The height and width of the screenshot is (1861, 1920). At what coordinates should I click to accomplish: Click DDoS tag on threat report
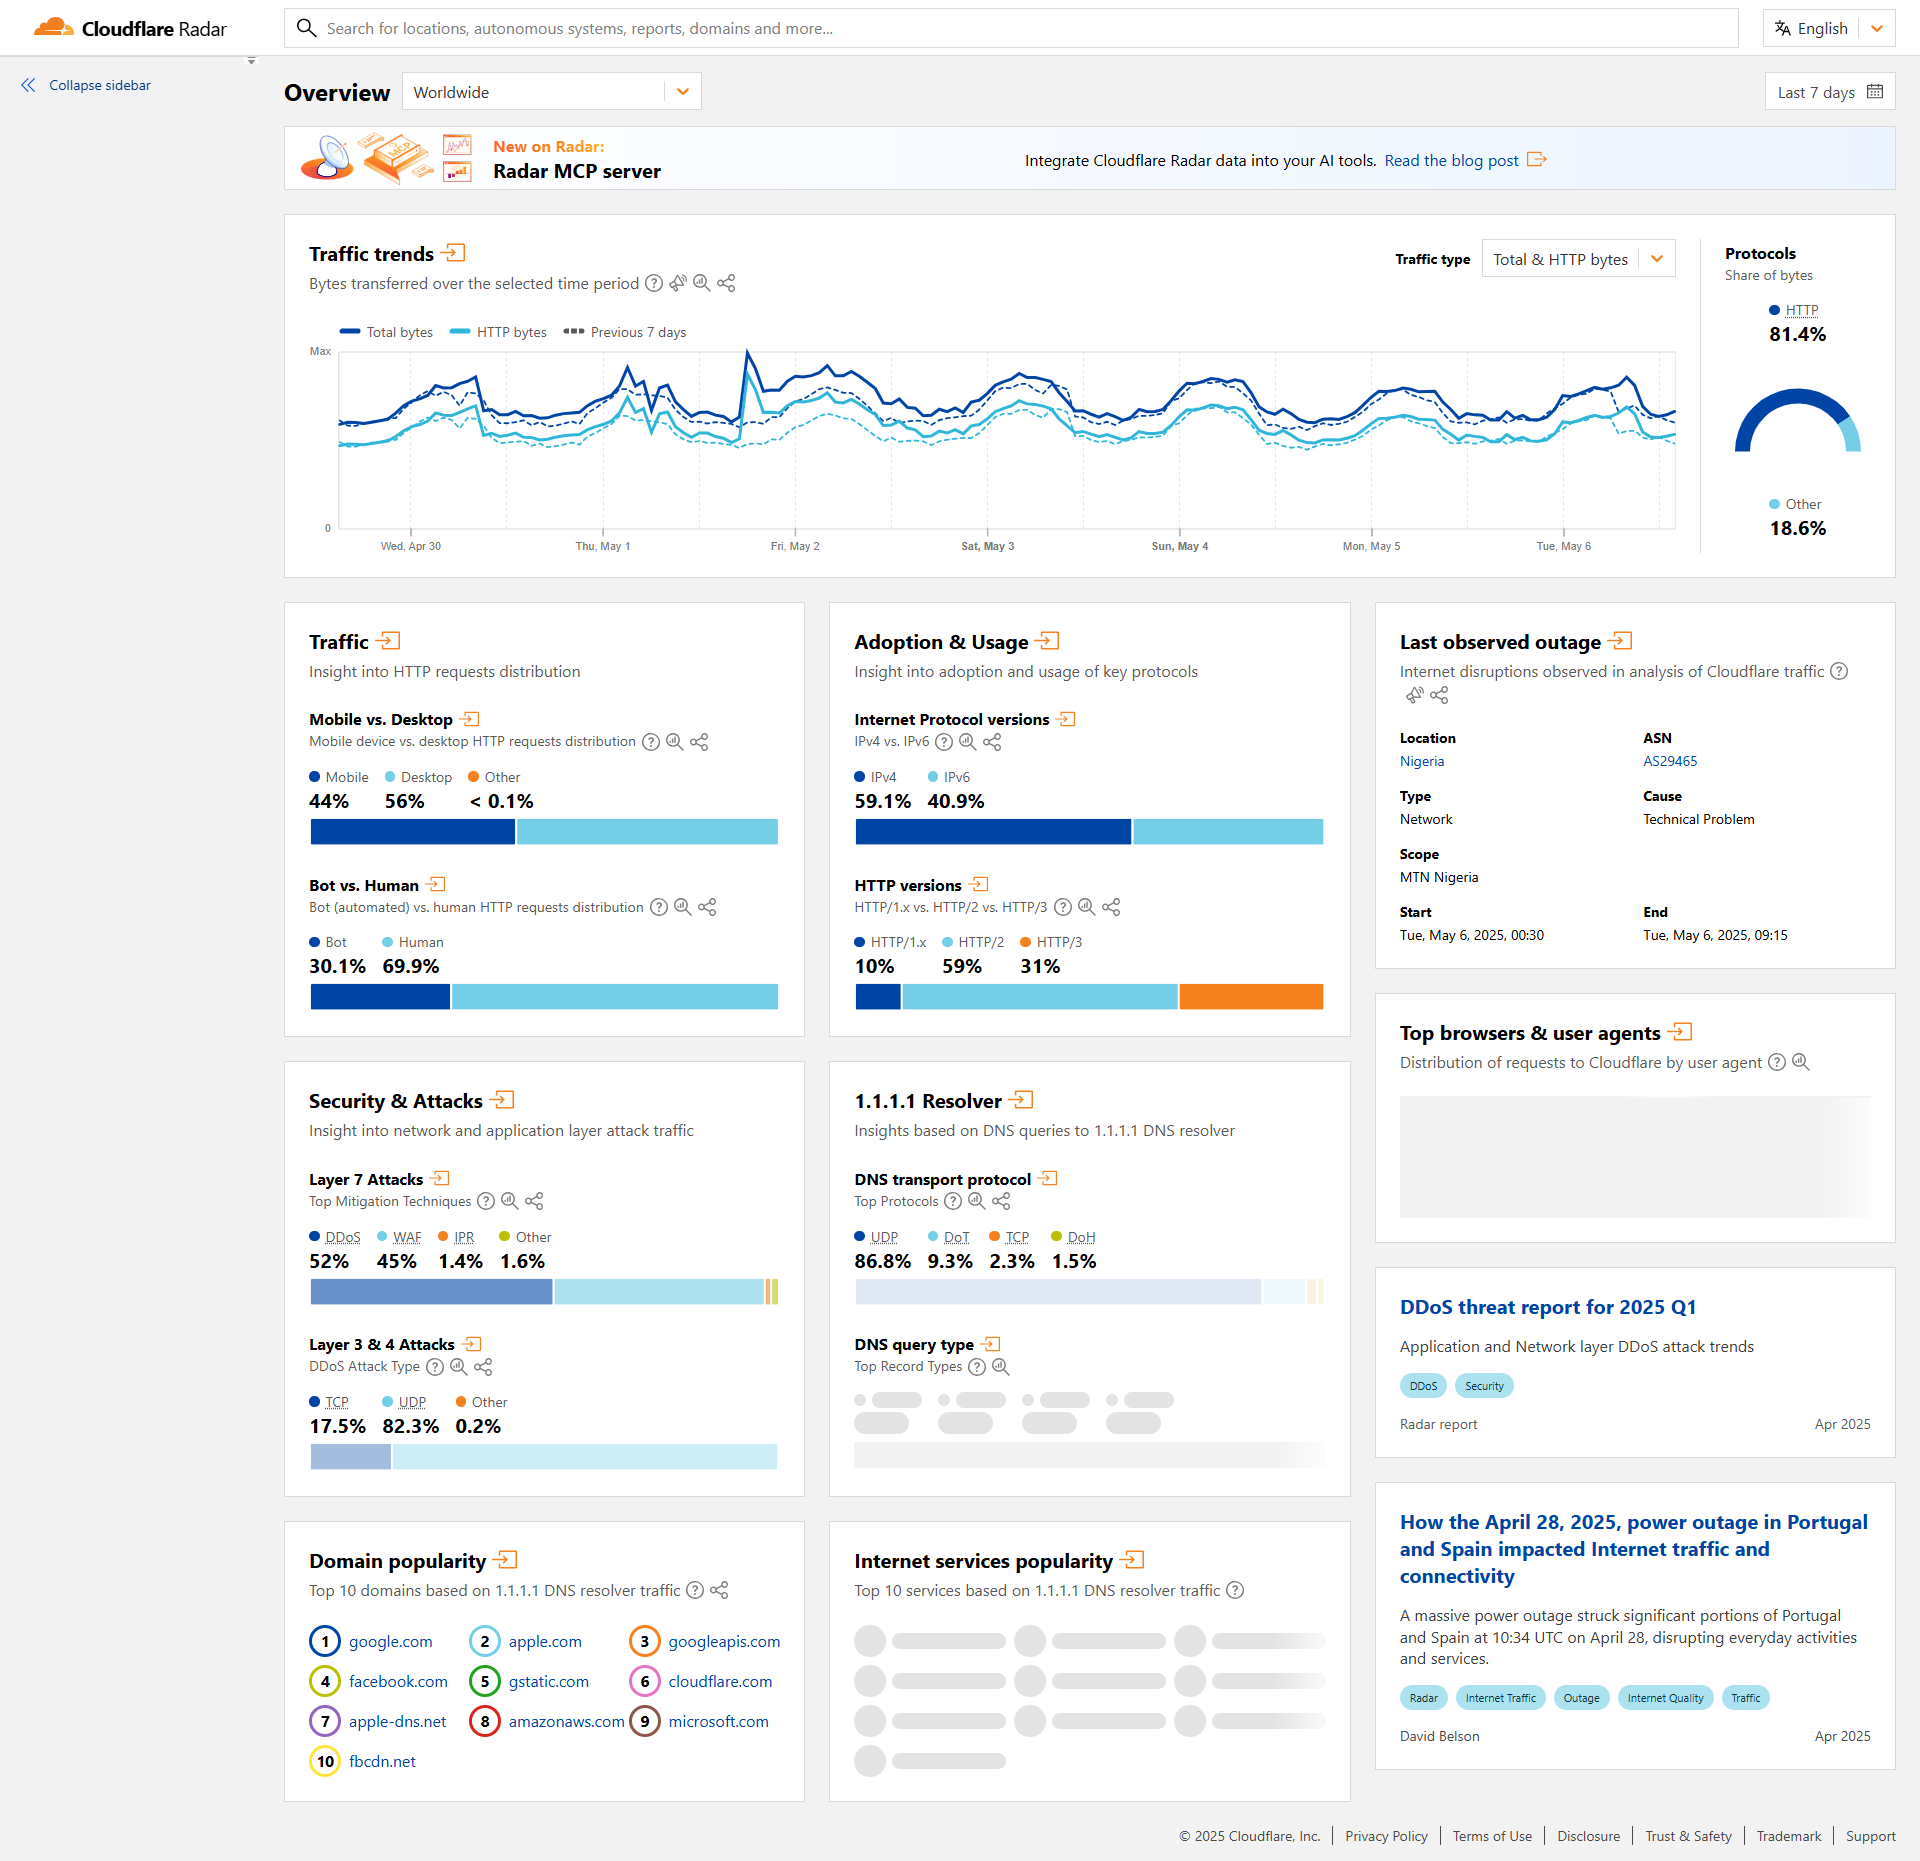tap(1423, 1386)
